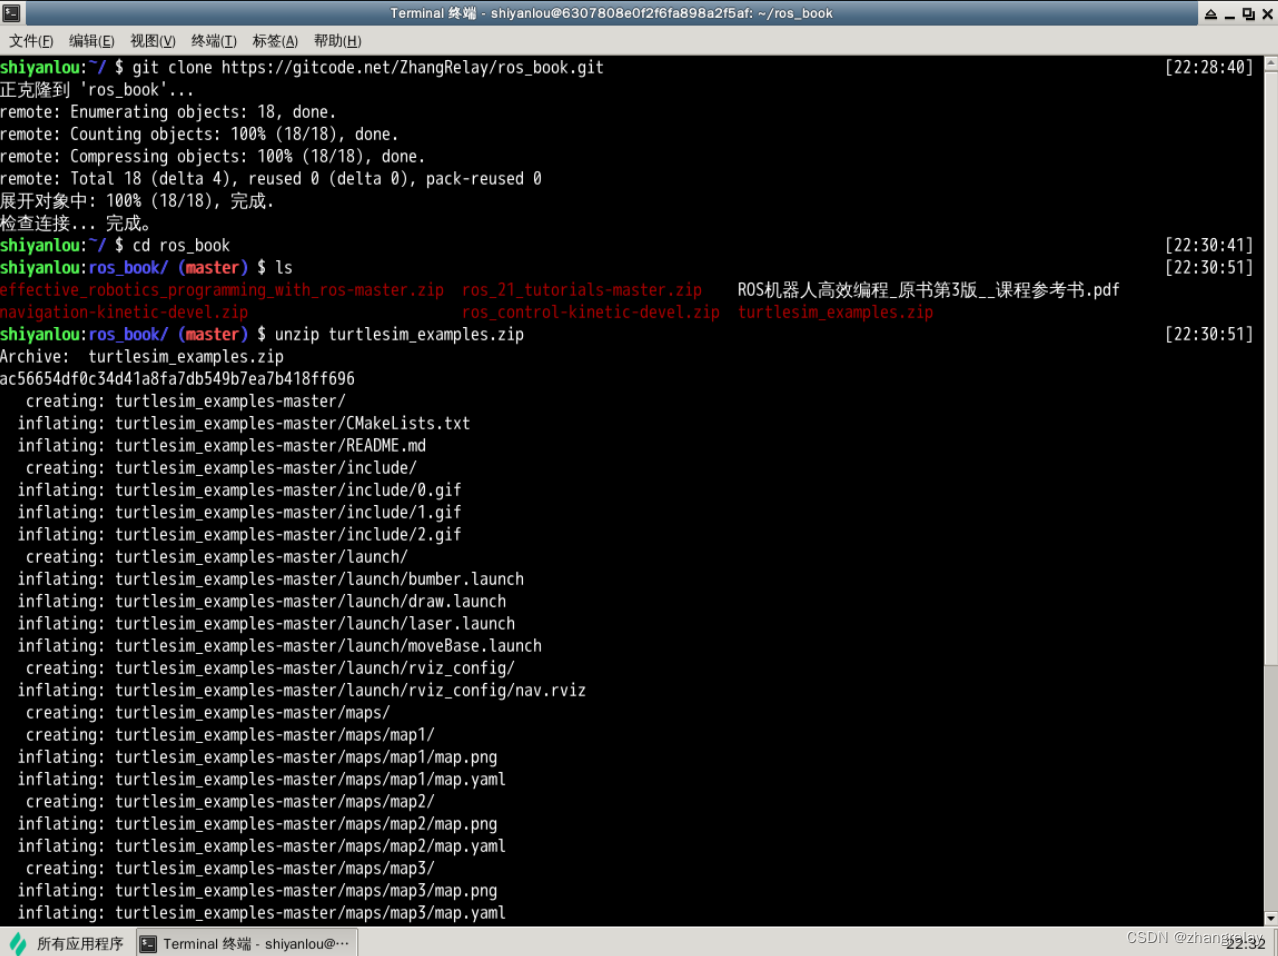Screen dimensions: 1278x956
Task: Click the maps/map2/map.yaml line
Action: point(261,846)
